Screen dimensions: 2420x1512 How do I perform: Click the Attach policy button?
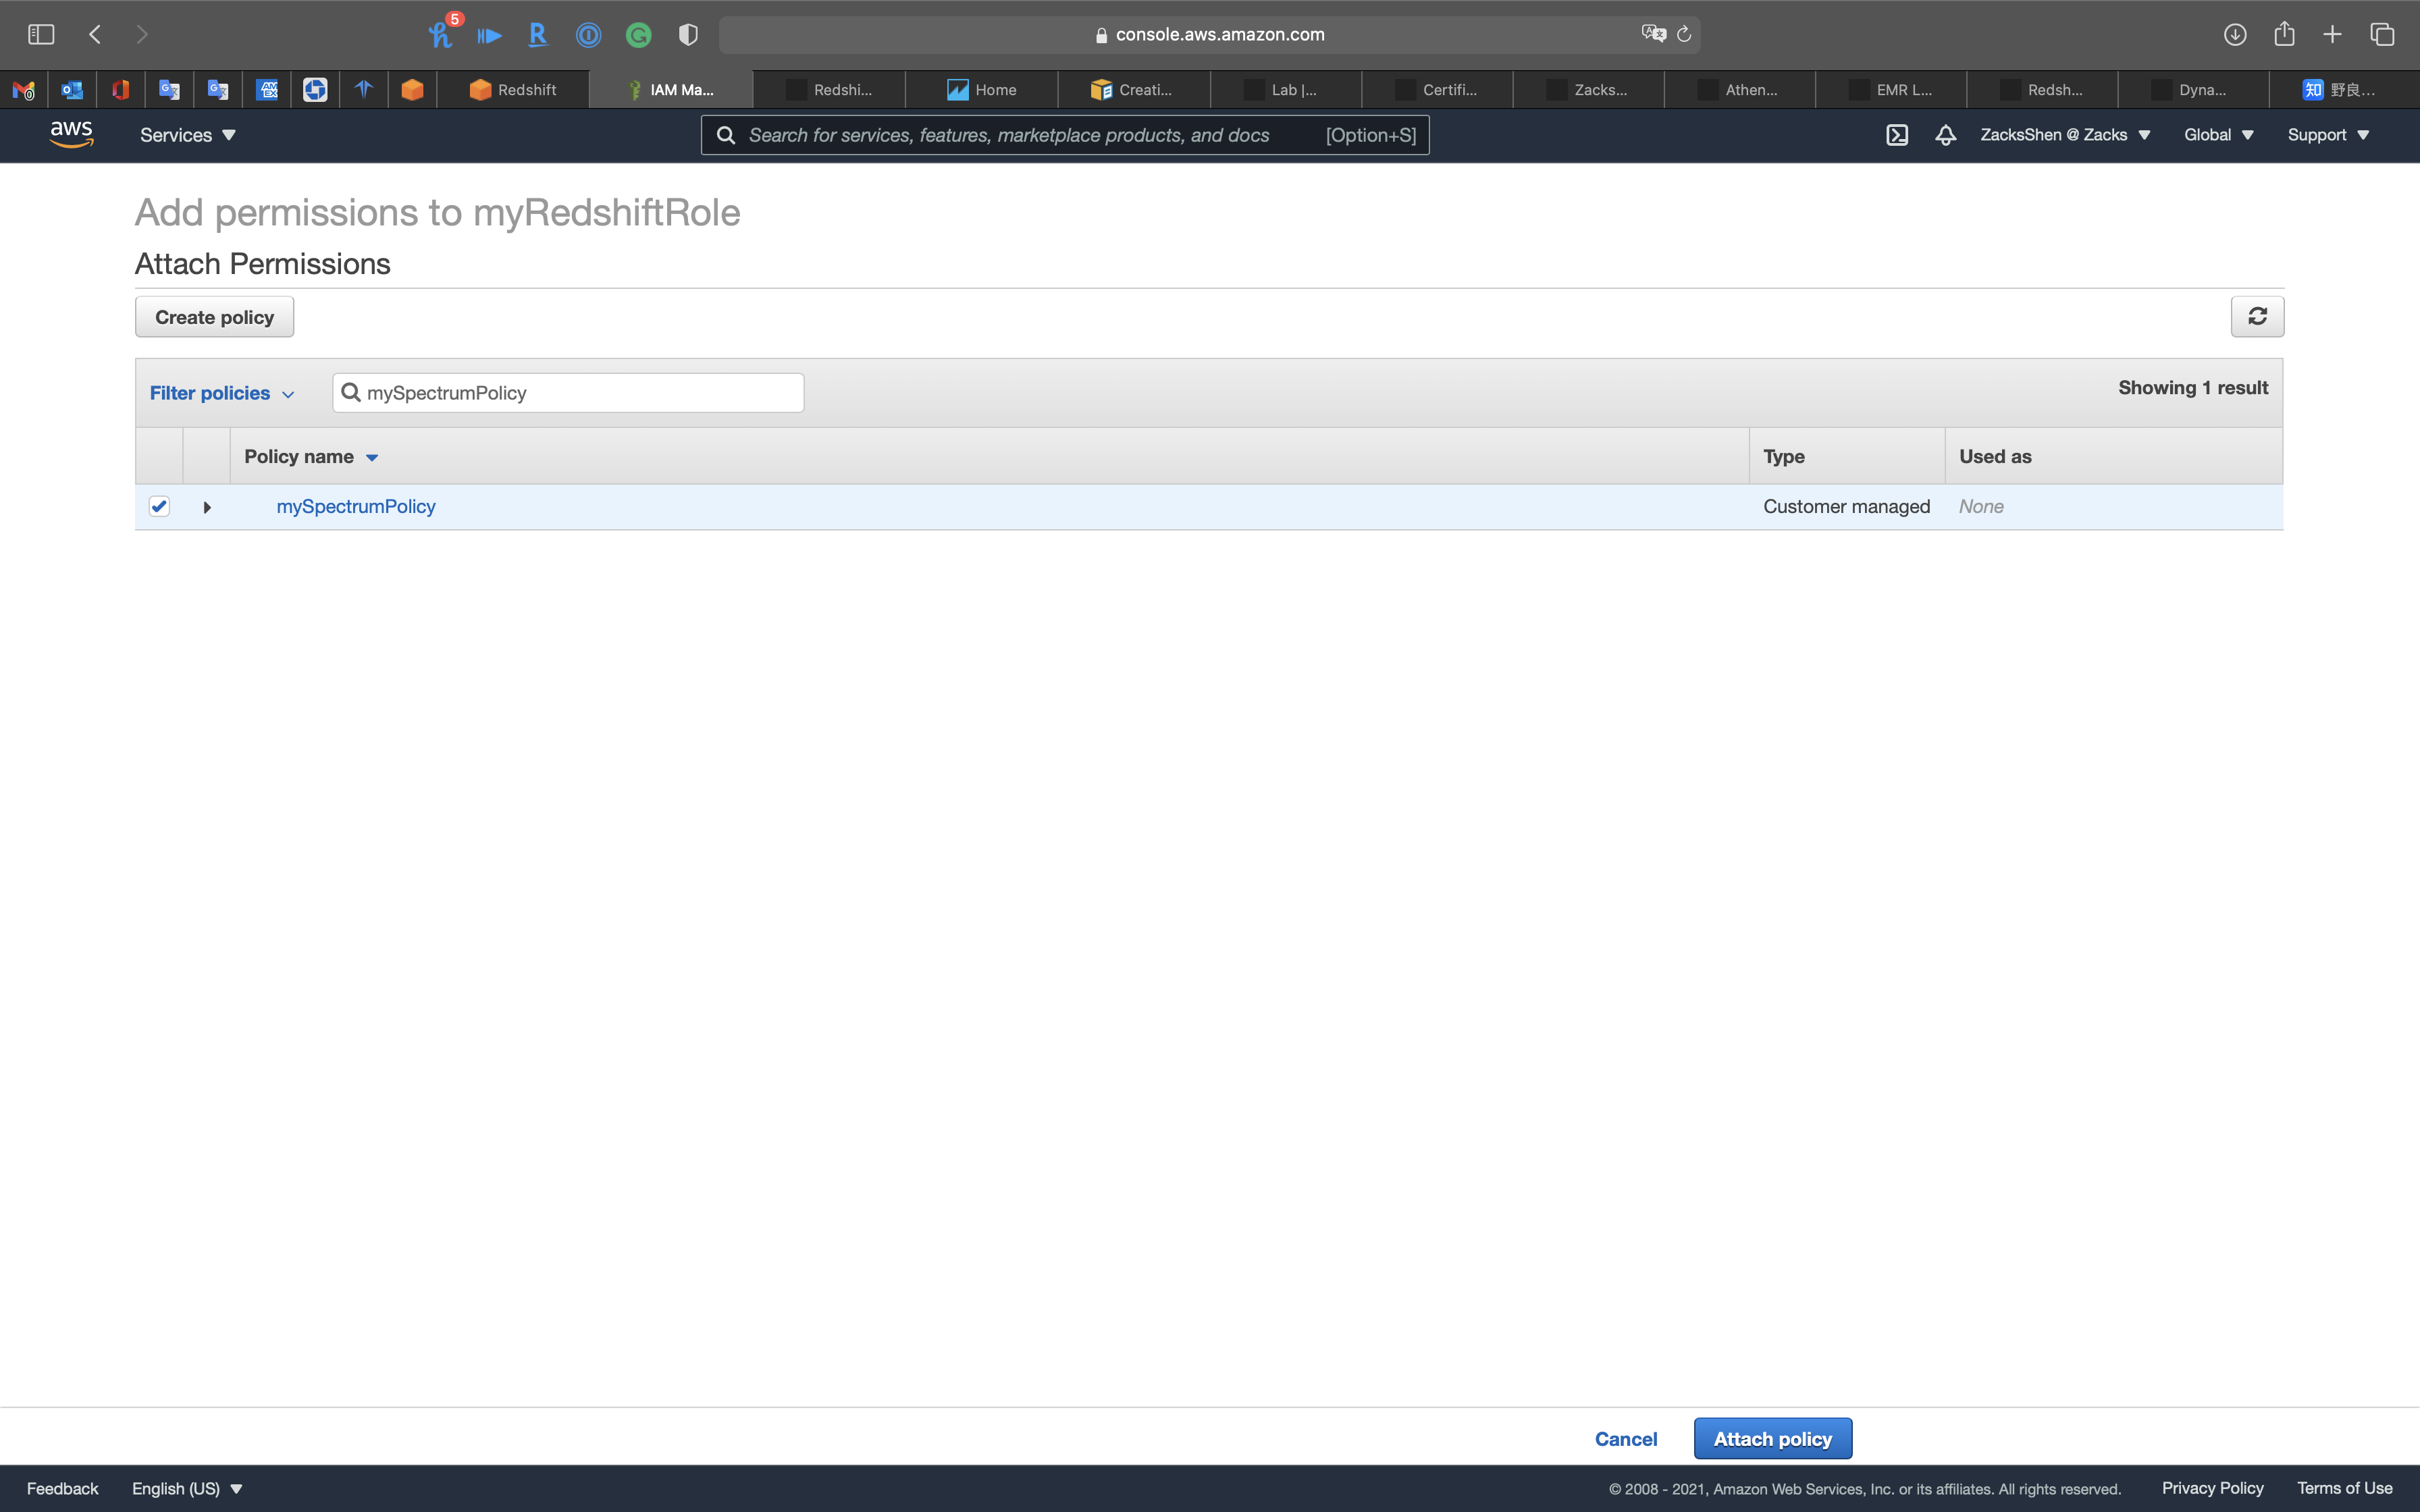[x=1772, y=1438]
